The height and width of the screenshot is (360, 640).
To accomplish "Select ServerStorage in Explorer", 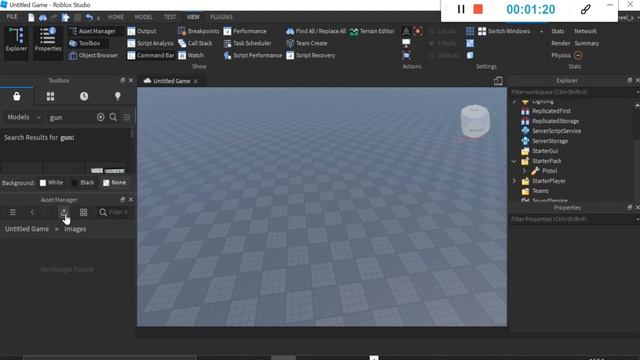I will tap(550, 141).
